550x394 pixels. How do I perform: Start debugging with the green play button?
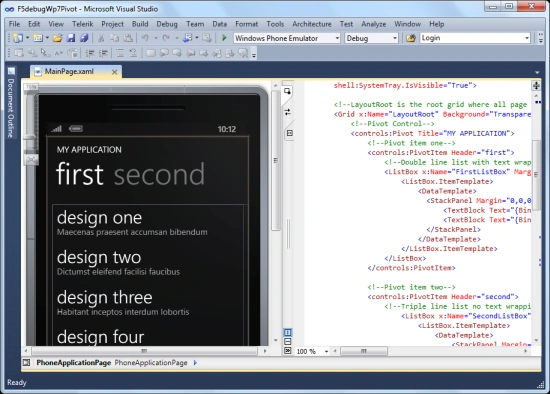(224, 38)
